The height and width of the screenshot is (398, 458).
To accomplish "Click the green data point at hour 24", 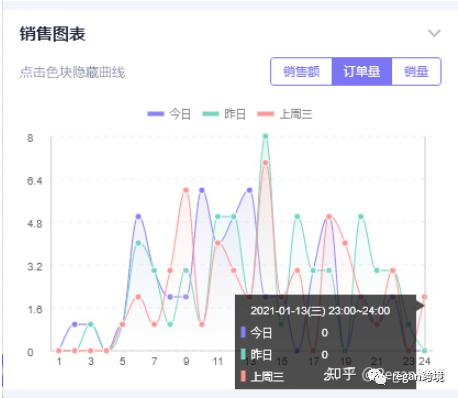I will click(x=424, y=351).
